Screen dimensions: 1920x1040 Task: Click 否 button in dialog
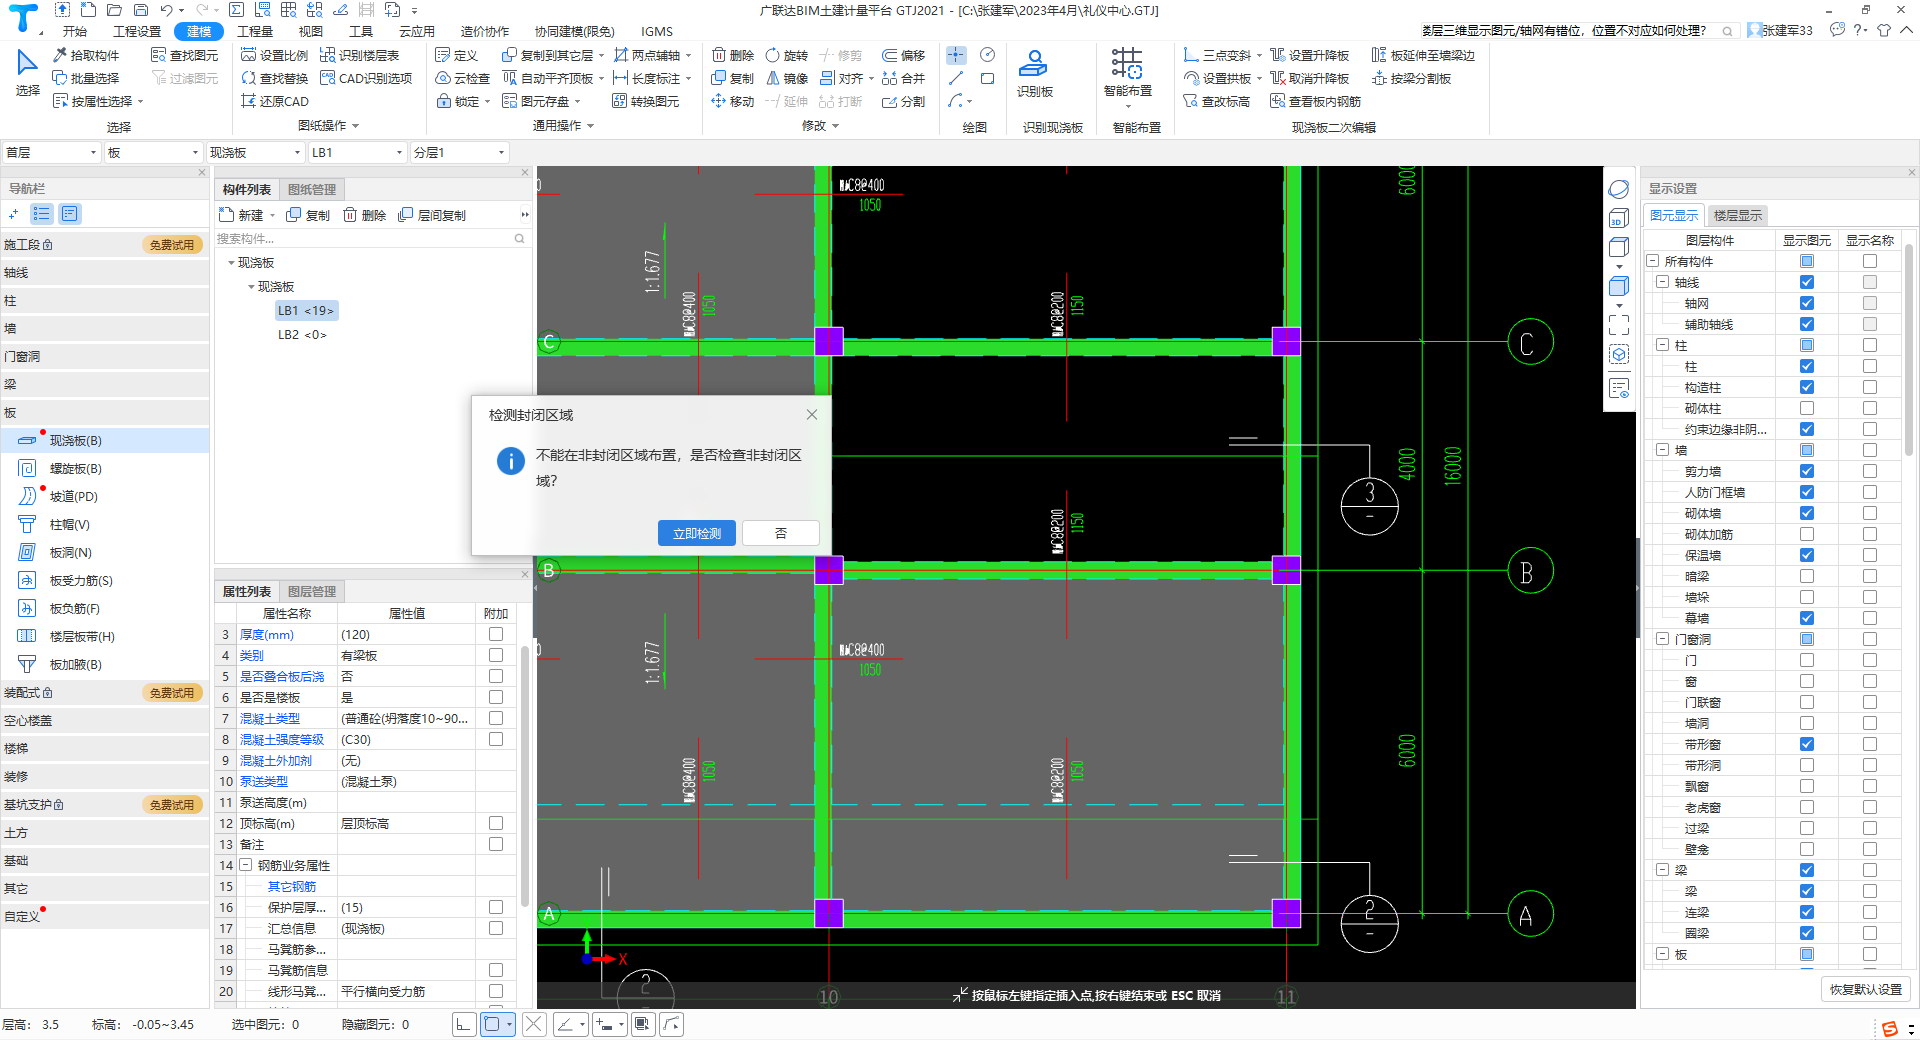point(781,533)
